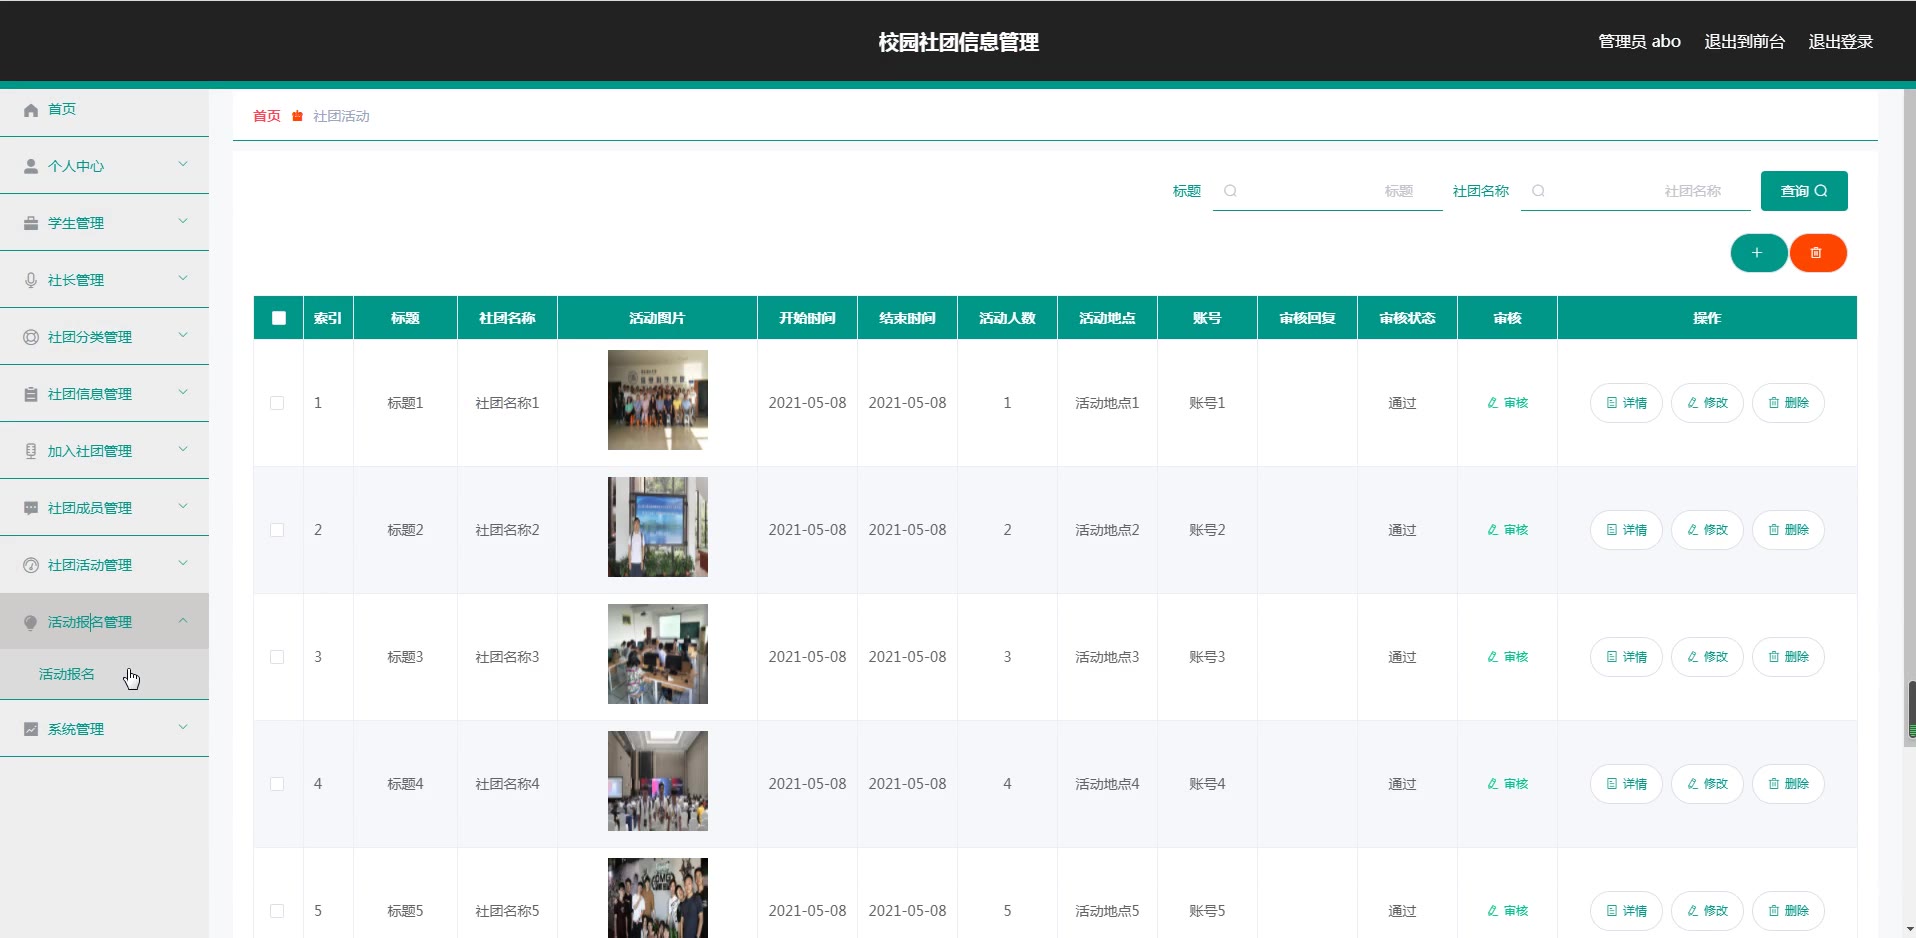This screenshot has width=1916, height=938.
Task: Click the orange trash delete button
Action: (1817, 253)
